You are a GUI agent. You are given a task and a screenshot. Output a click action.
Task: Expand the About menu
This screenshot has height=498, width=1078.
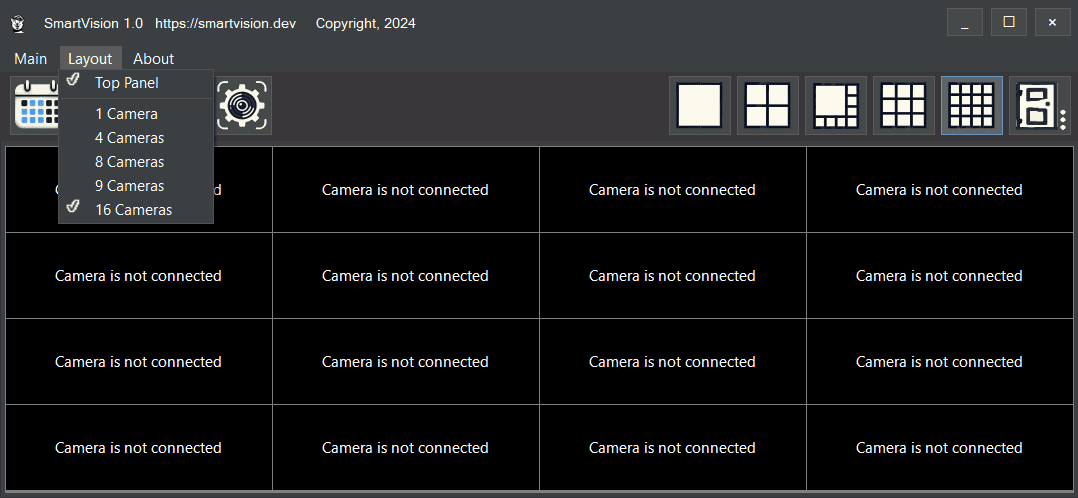click(x=153, y=59)
